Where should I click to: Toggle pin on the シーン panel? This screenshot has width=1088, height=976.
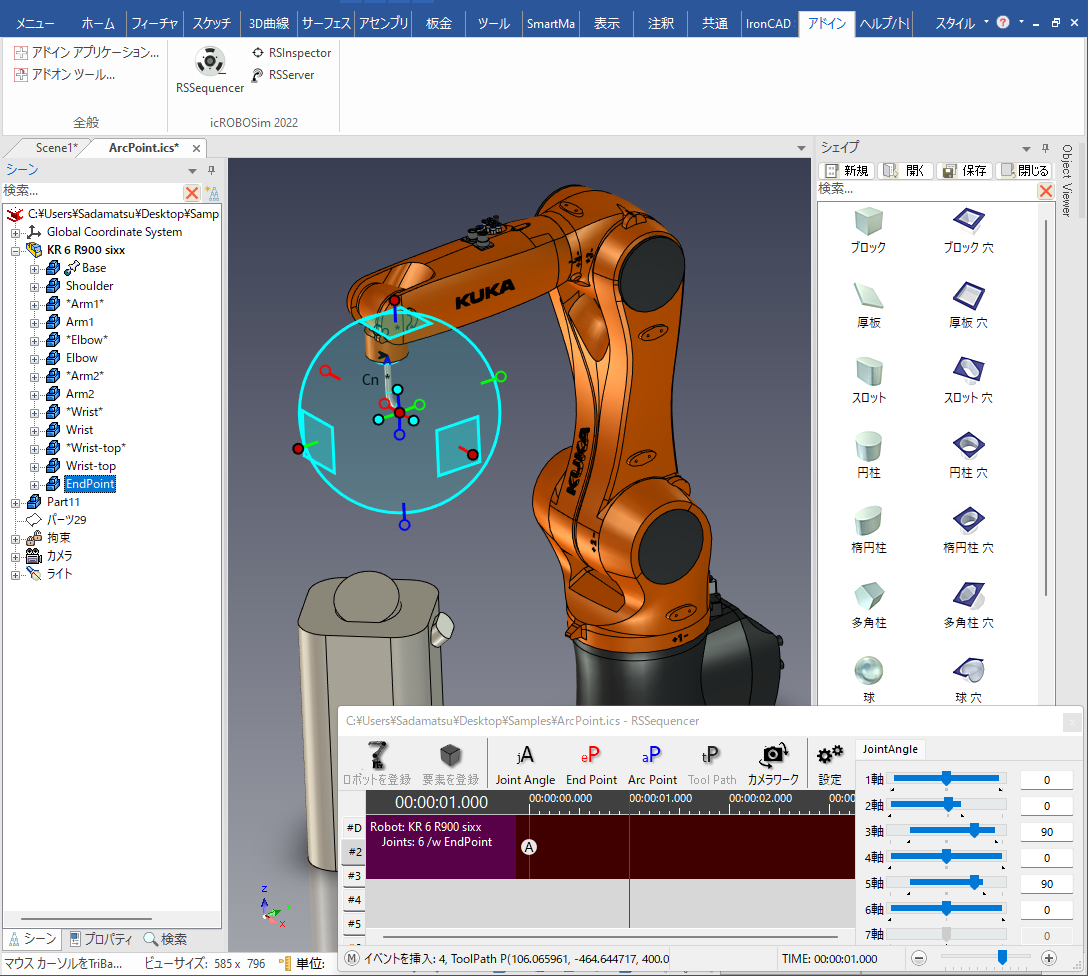point(211,170)
